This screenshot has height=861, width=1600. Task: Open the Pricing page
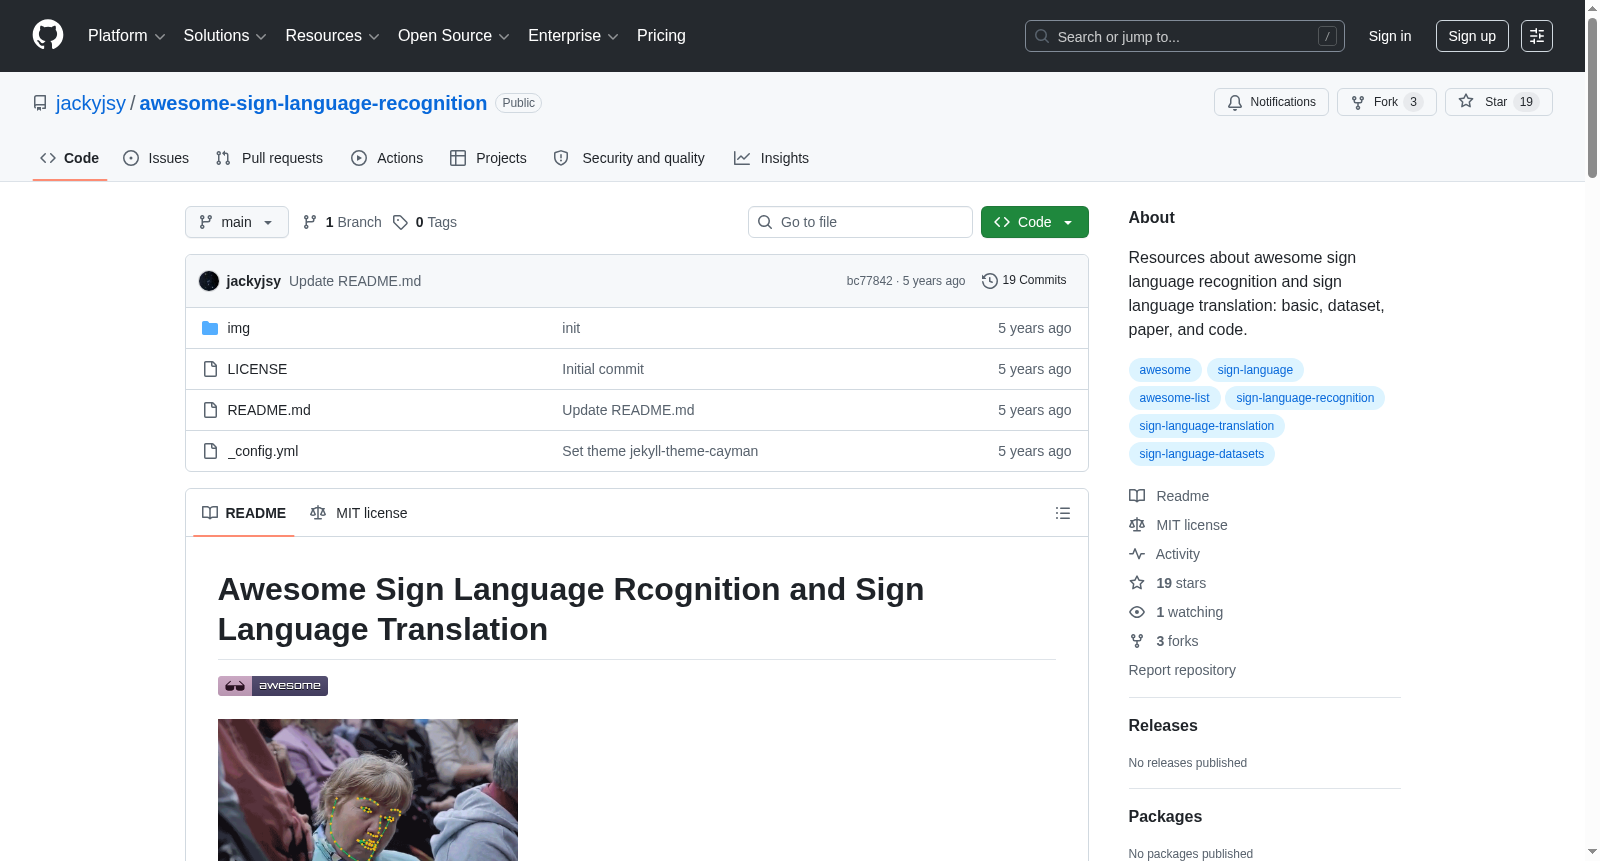(661, 36)
